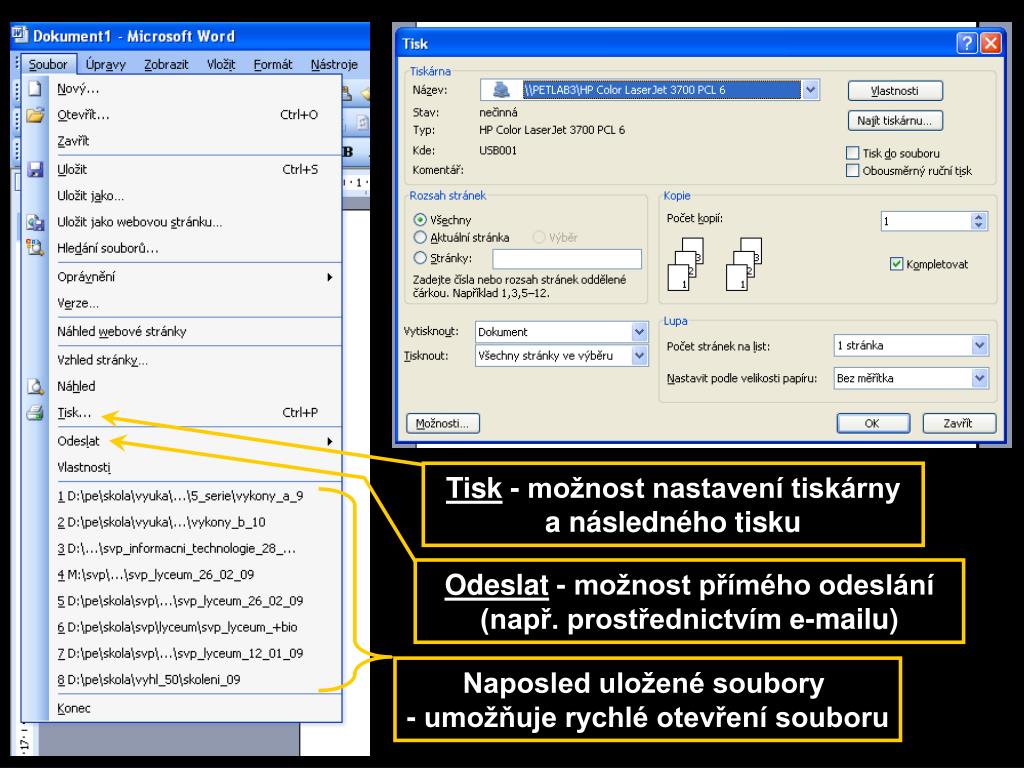
Task: Open the Zobrazit menu
Action: pyautogui.click(x=166, y=64)
